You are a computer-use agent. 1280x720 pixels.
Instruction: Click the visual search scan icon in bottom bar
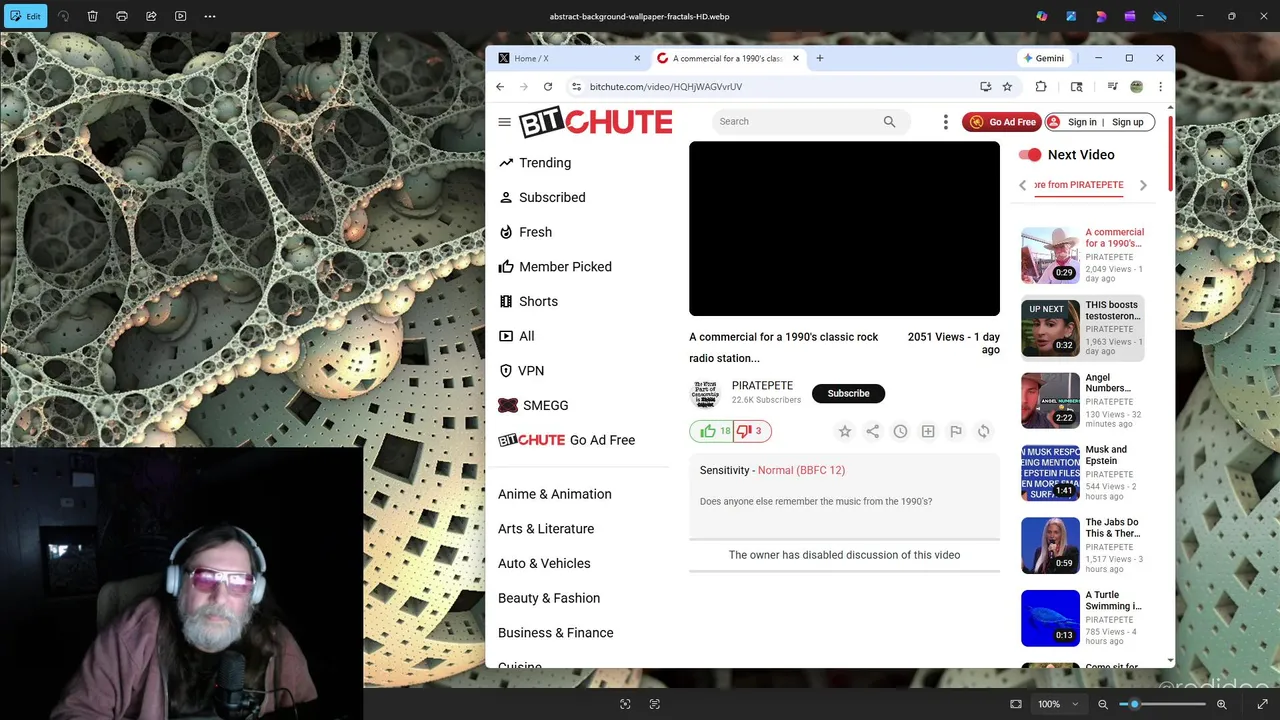[x=625, y=704]
